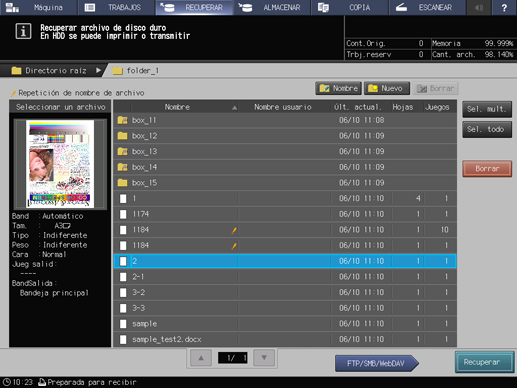Click Bandeja principal output tray text
Viewport: 517px width, 388px height.
coord(54,293)
